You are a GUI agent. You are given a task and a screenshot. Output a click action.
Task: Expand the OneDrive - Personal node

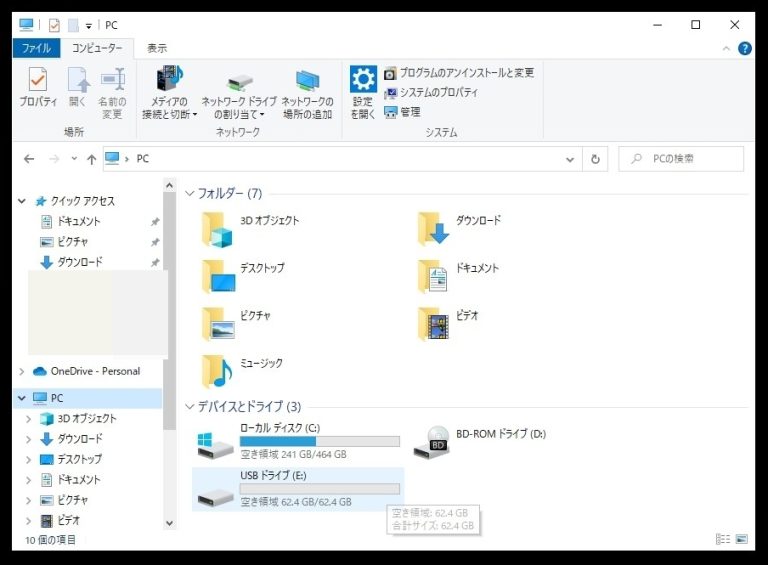coord(22,372)
